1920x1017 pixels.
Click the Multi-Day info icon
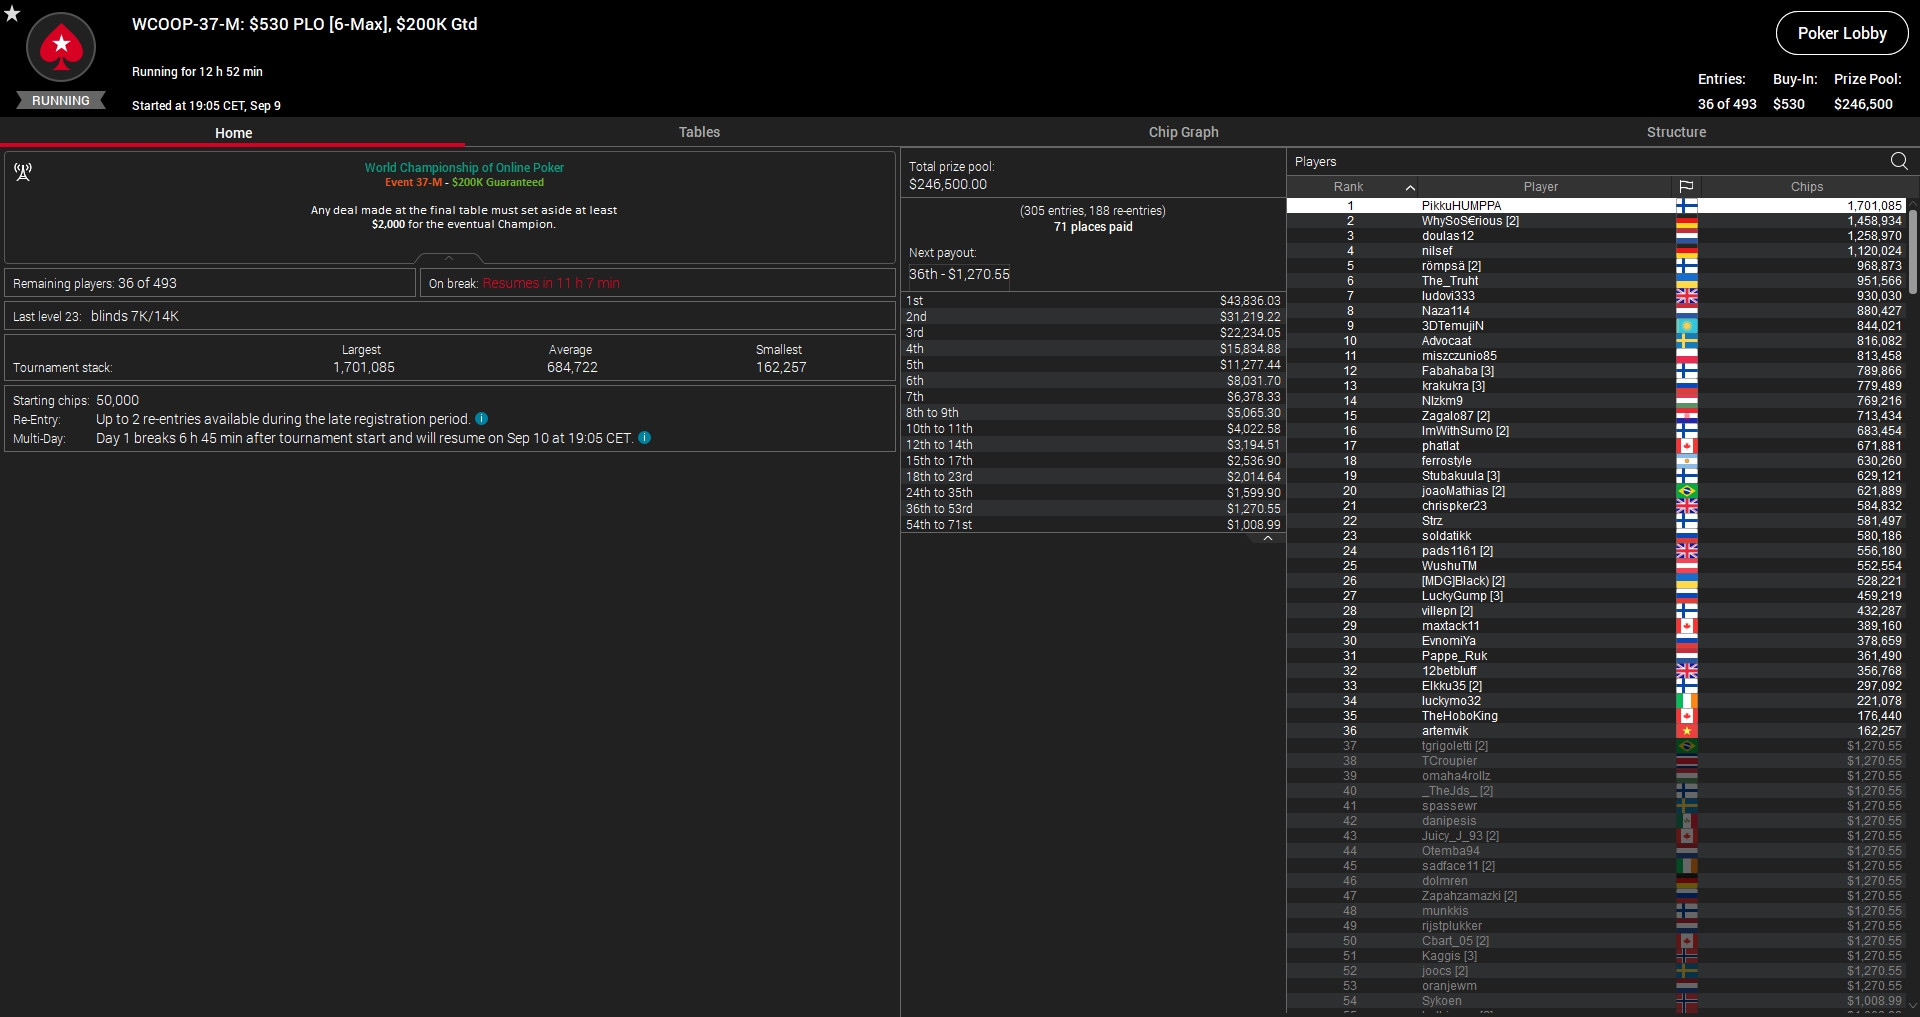(644, 438)
